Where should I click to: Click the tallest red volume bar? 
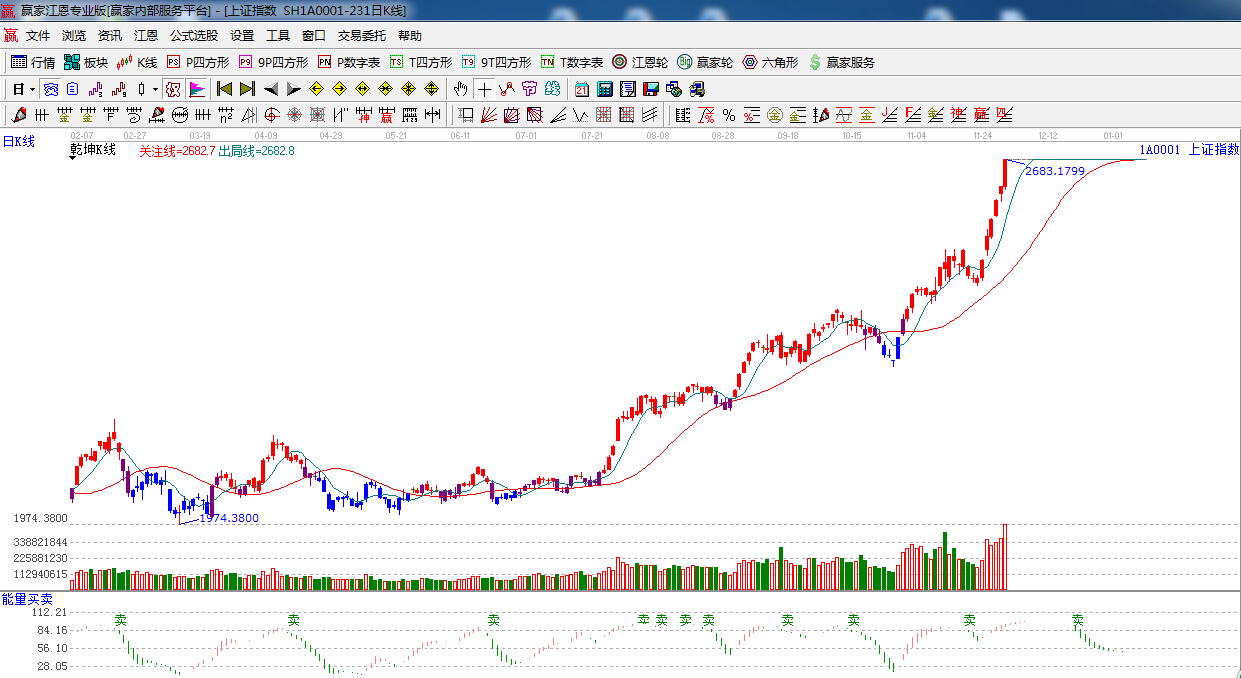pyautogui.click(x=1004, y=557)
